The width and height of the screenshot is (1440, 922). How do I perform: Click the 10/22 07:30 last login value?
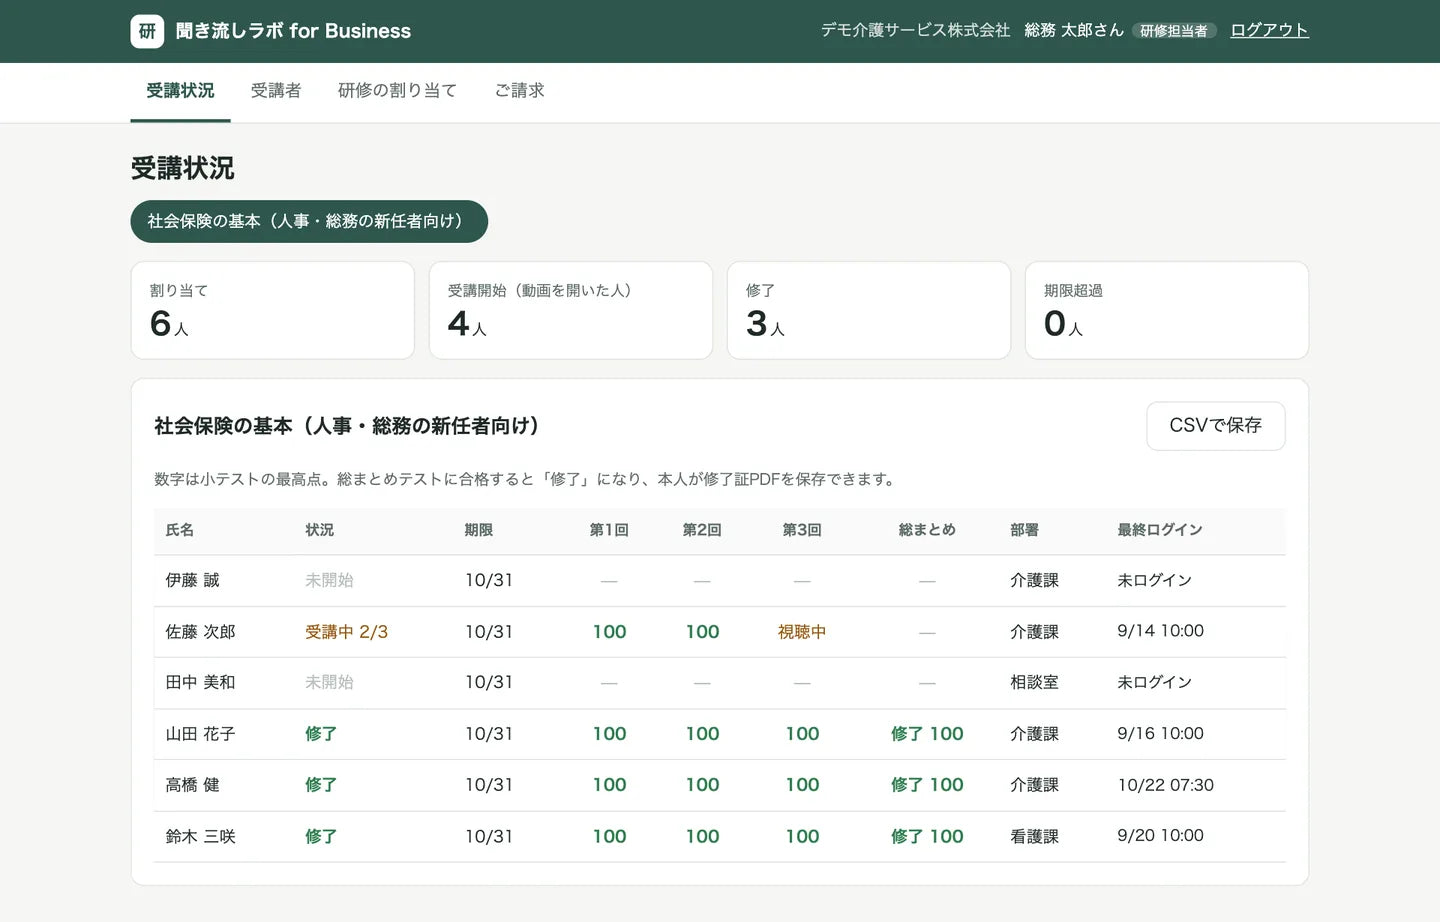pos(1165,785)
